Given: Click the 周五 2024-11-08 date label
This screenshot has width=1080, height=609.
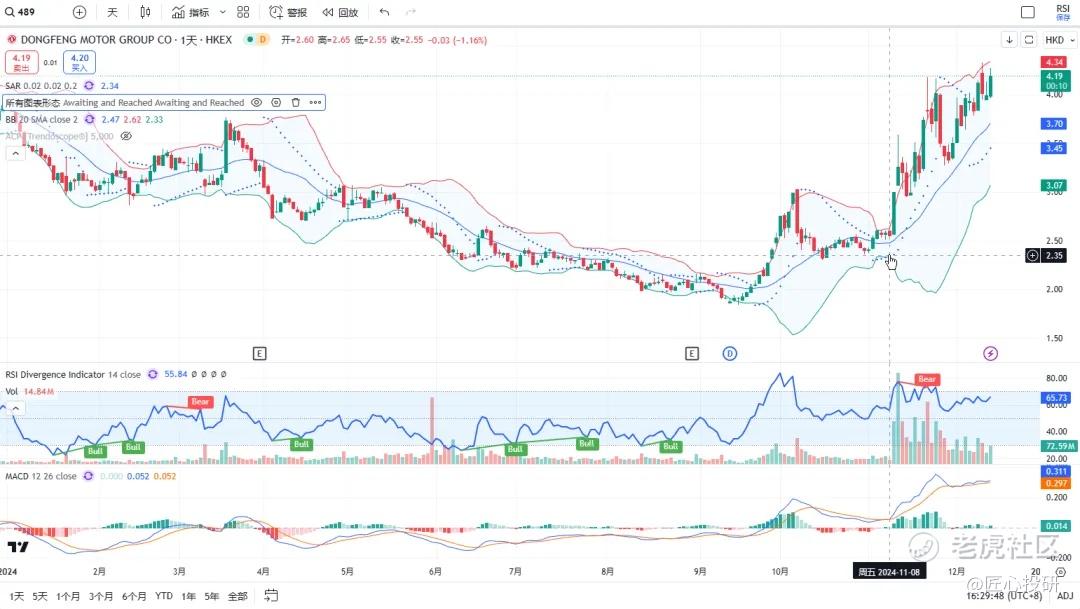Looking at the screenshot, I should tap(889, 572).
